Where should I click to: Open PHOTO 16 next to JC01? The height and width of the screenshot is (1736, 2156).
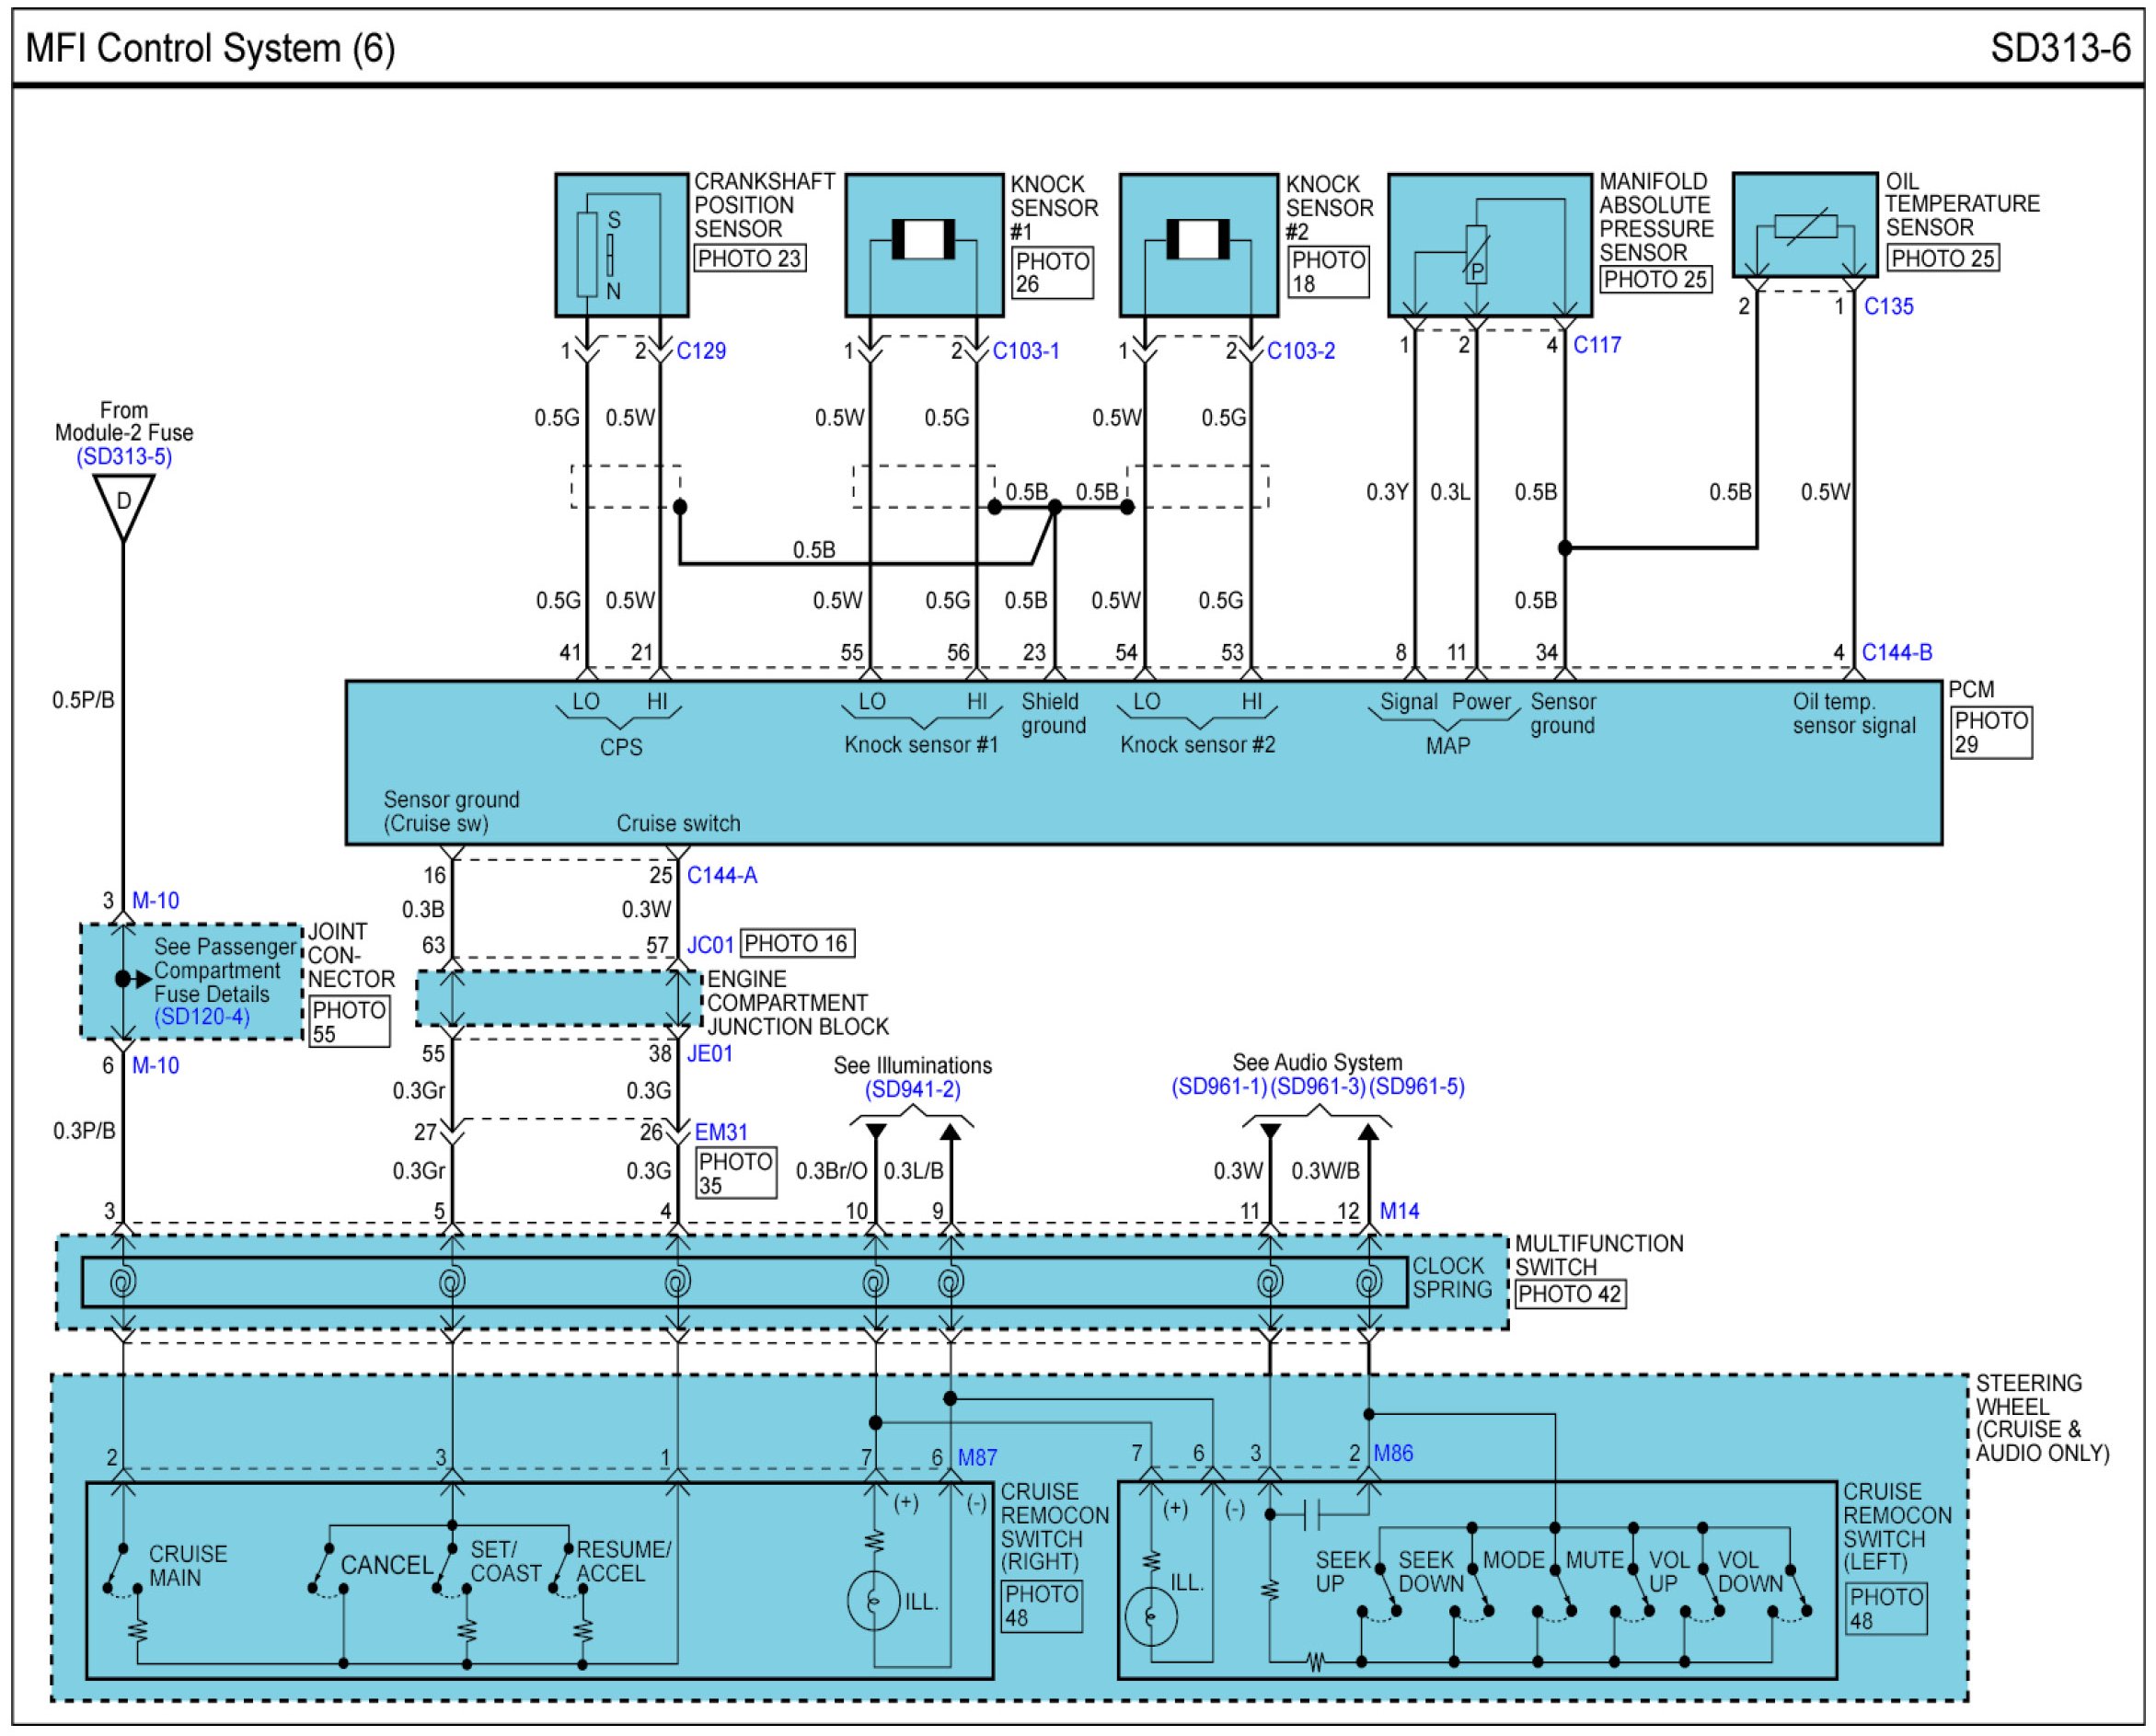796,943
